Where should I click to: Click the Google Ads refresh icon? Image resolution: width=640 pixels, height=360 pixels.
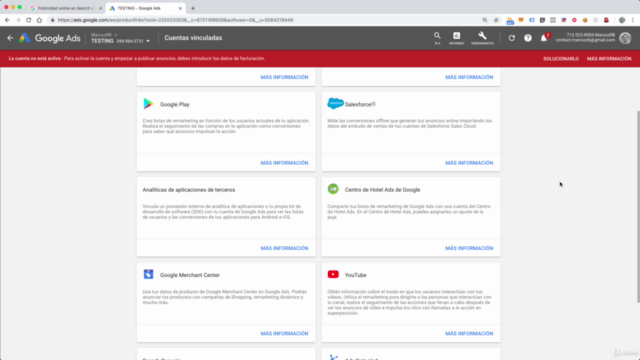(x=512, y=38)
